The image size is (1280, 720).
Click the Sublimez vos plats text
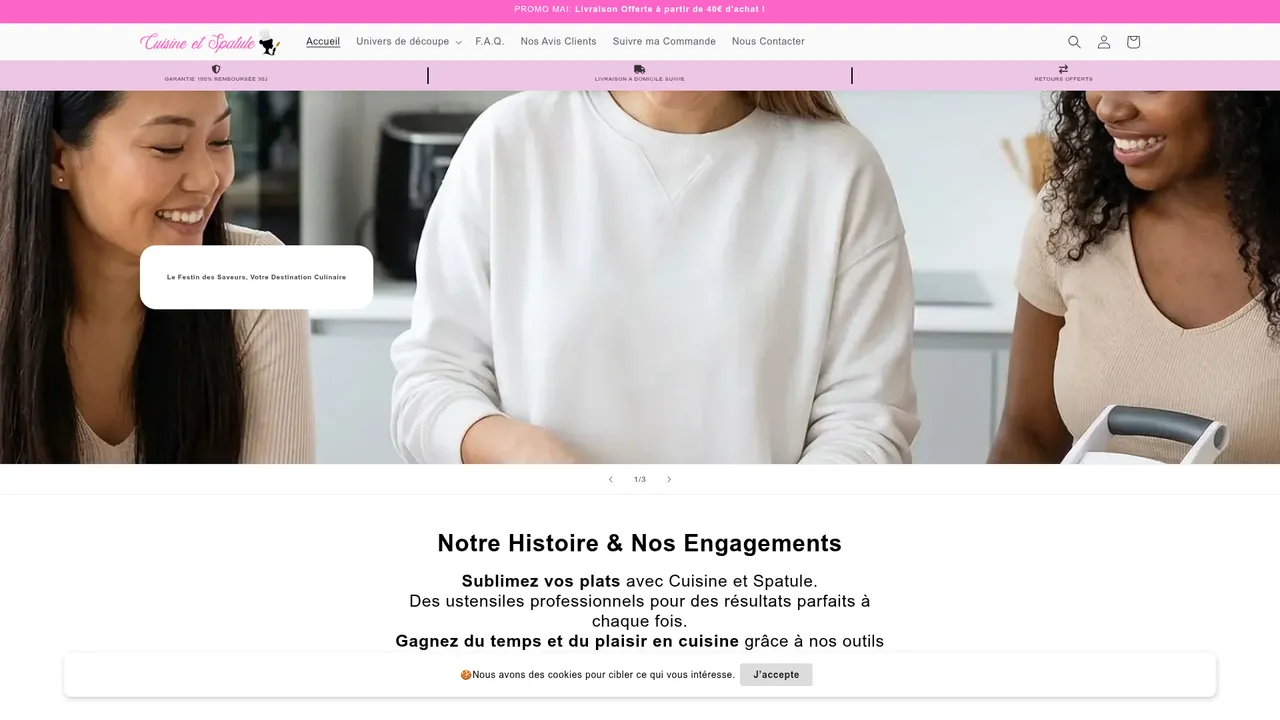click(x=541, y=581)
